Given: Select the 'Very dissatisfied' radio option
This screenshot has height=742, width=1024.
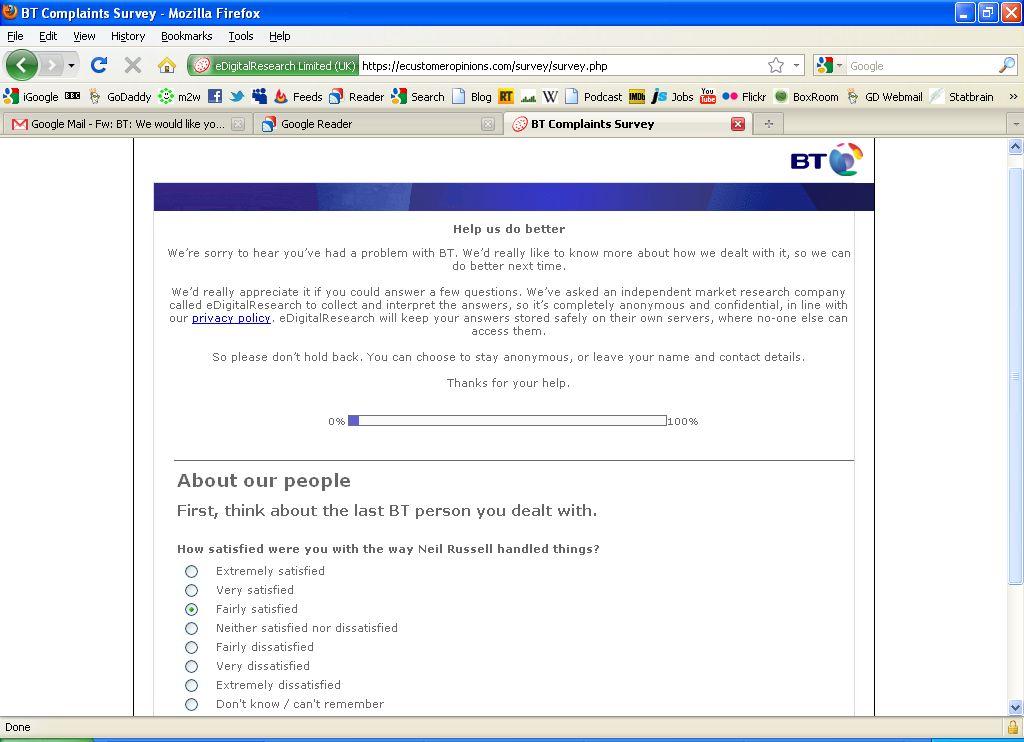Looking at the screenshot, I should pyautogui.click(x=192, y=666).
